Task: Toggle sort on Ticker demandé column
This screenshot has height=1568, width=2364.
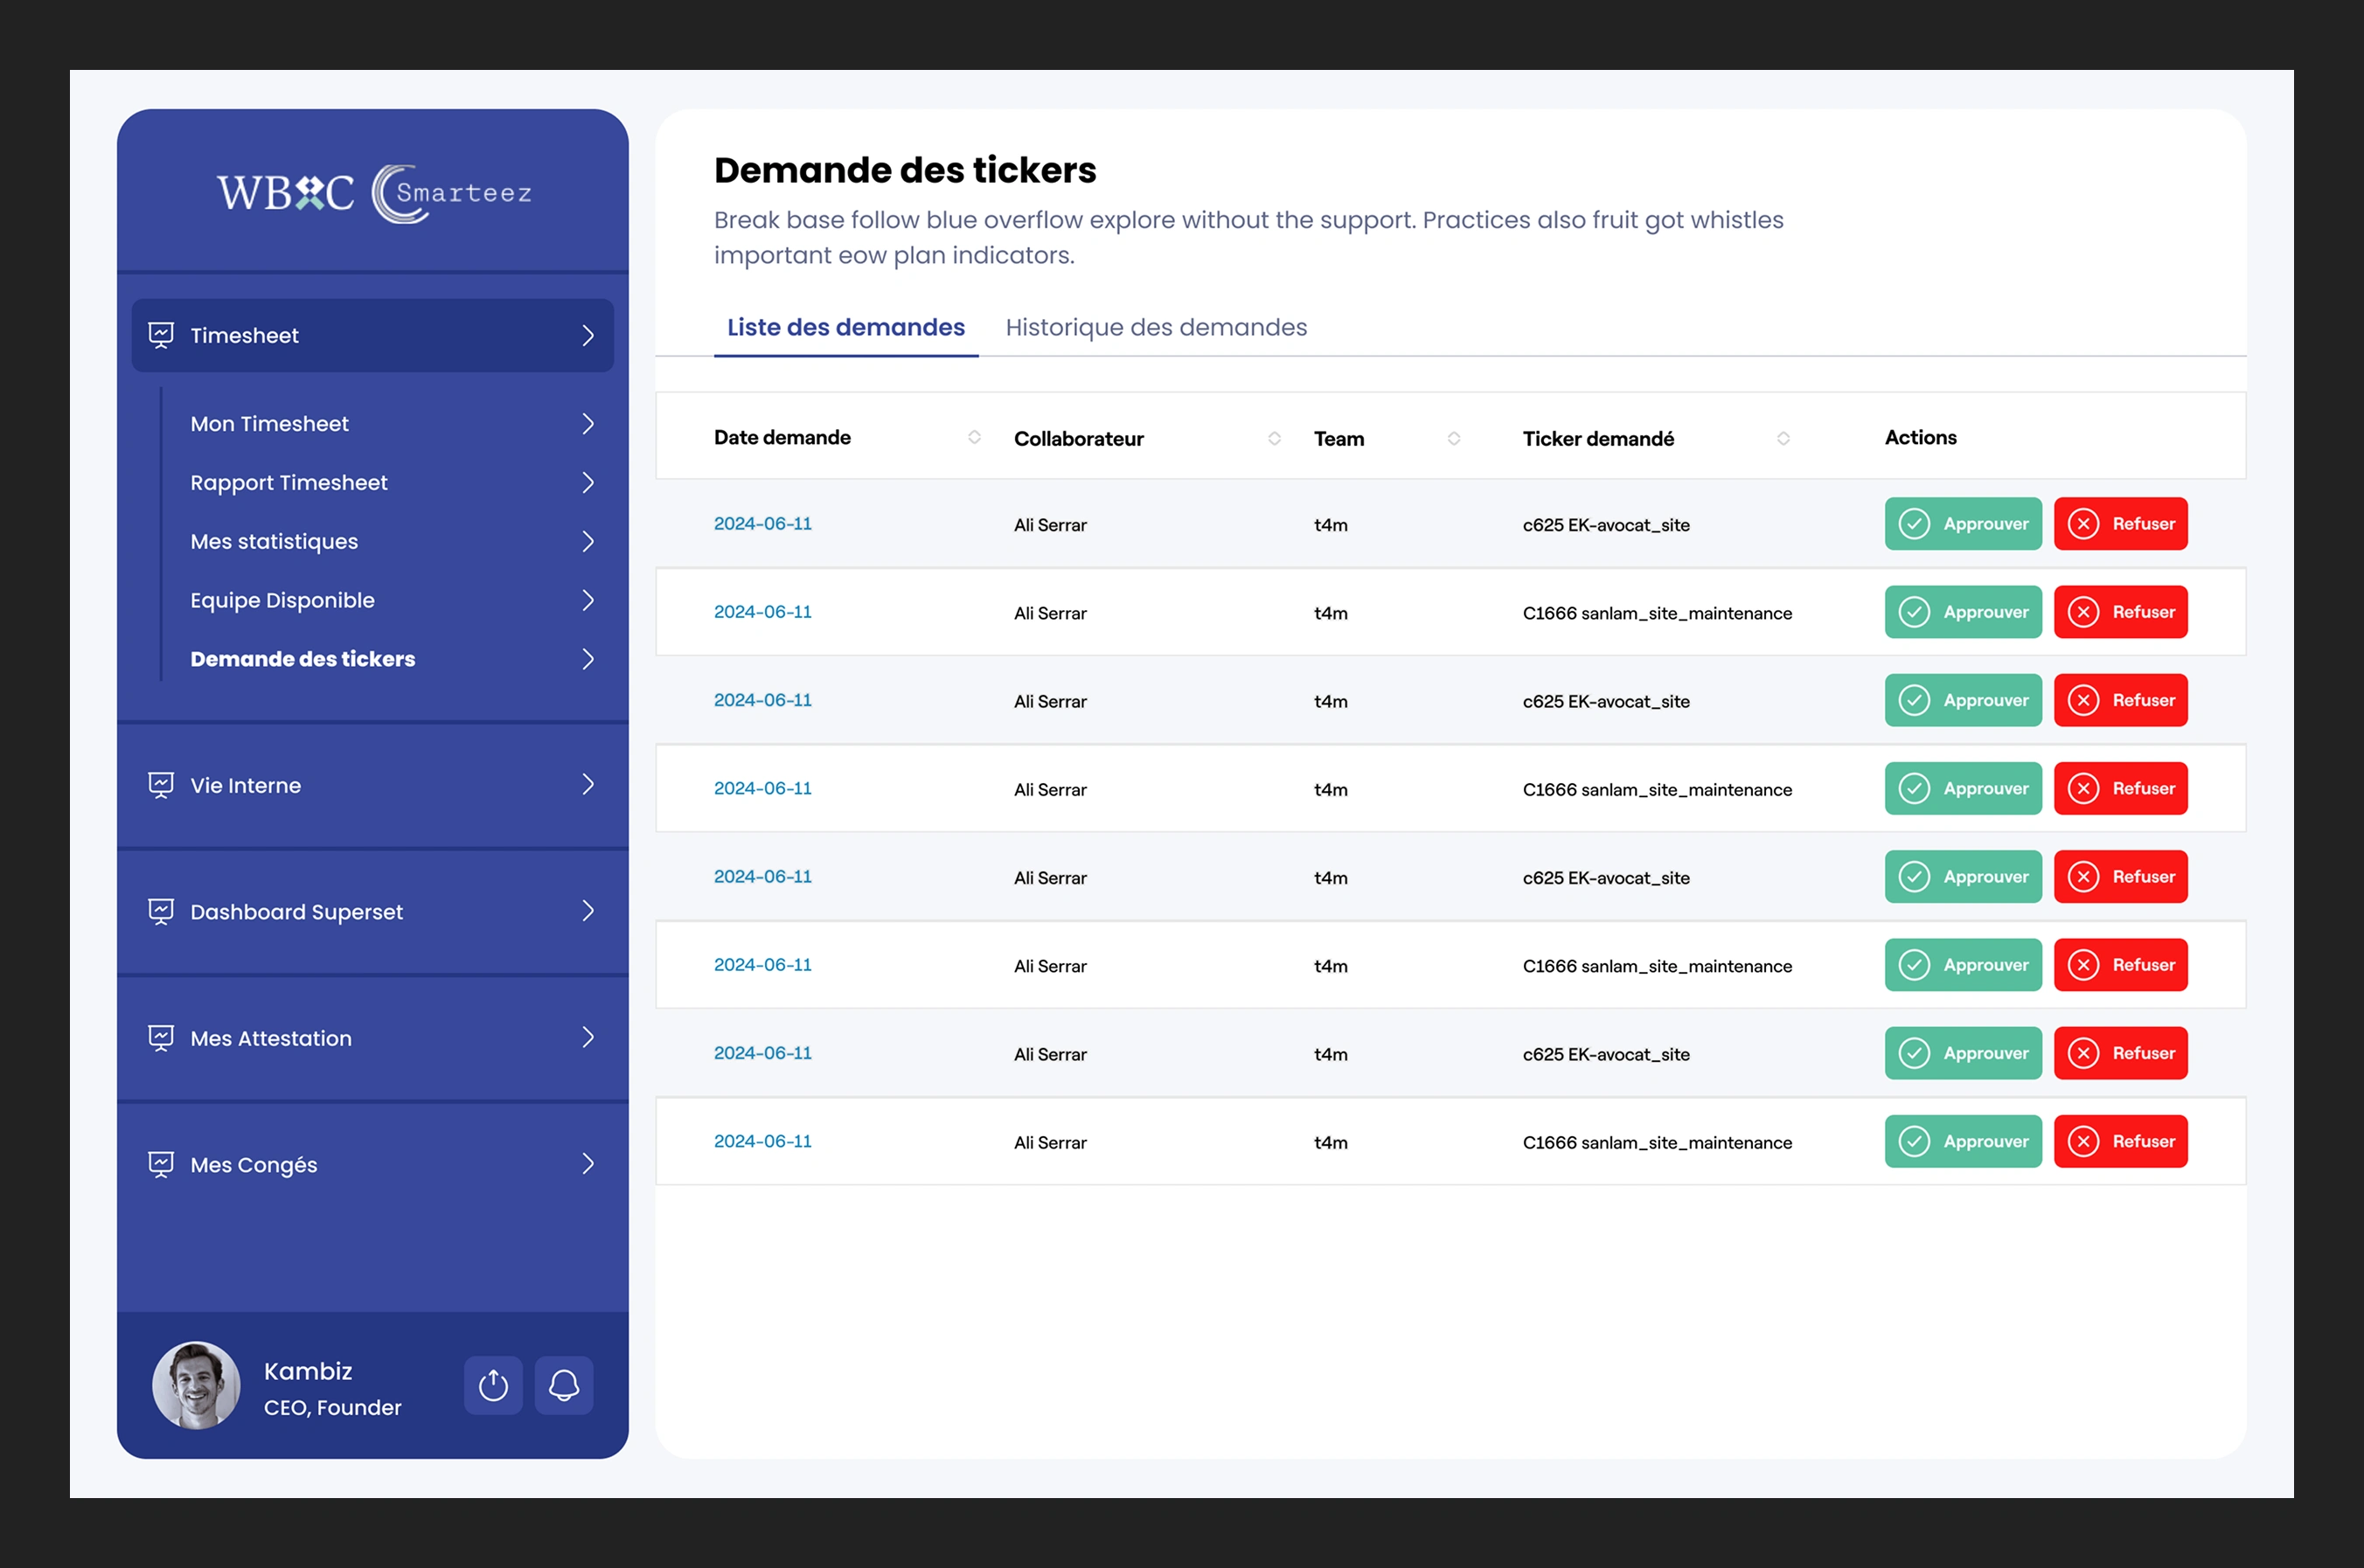Action: click(x=1783, y=438)
